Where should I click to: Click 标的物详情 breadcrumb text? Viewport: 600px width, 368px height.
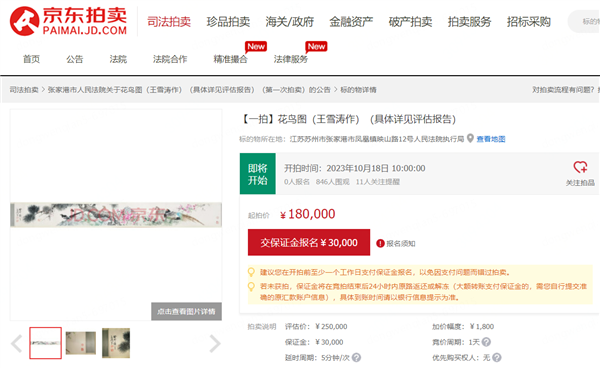(x=358, y=90)
